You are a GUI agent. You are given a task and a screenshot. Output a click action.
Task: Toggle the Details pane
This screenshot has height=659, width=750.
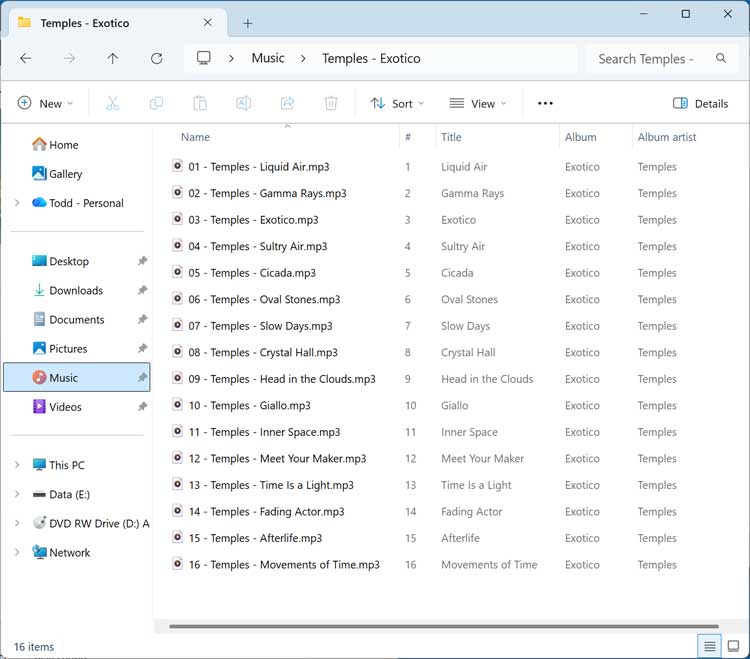click(x=701, y=103)
